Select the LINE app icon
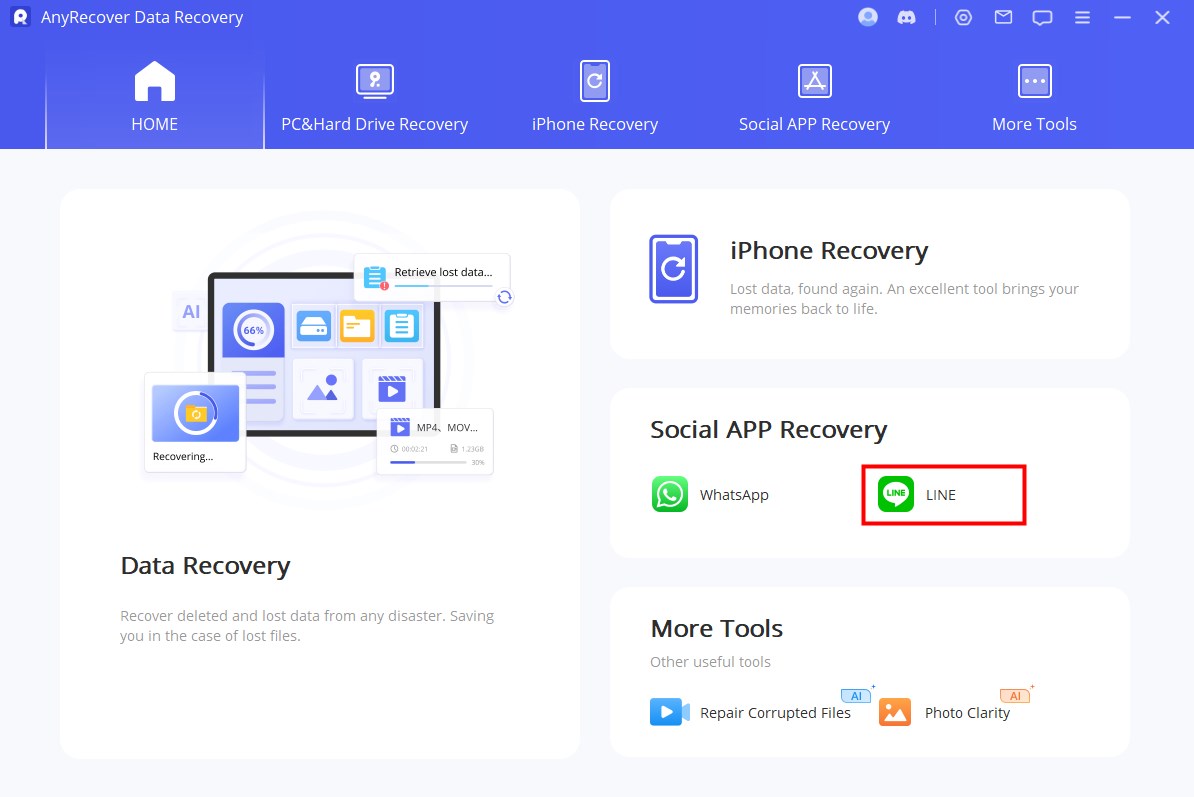 (x=896, y=494)
